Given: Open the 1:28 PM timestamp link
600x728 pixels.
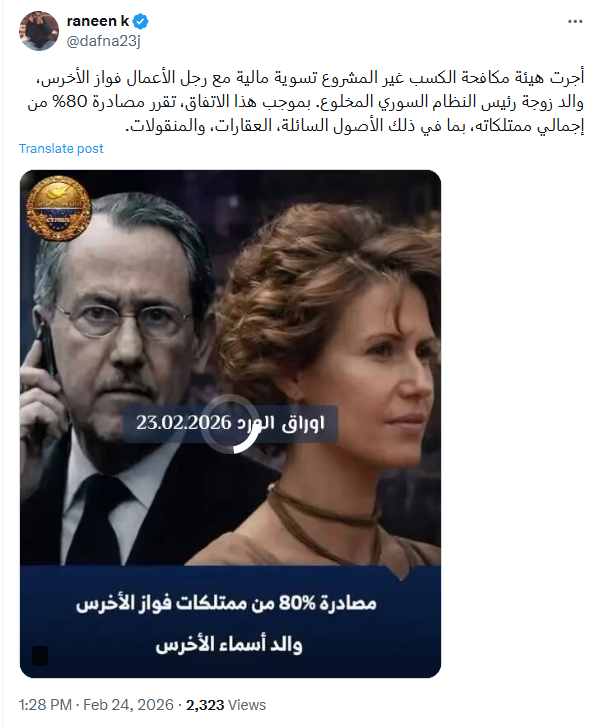Looking at the screenshot, I should tap(45, 705).
